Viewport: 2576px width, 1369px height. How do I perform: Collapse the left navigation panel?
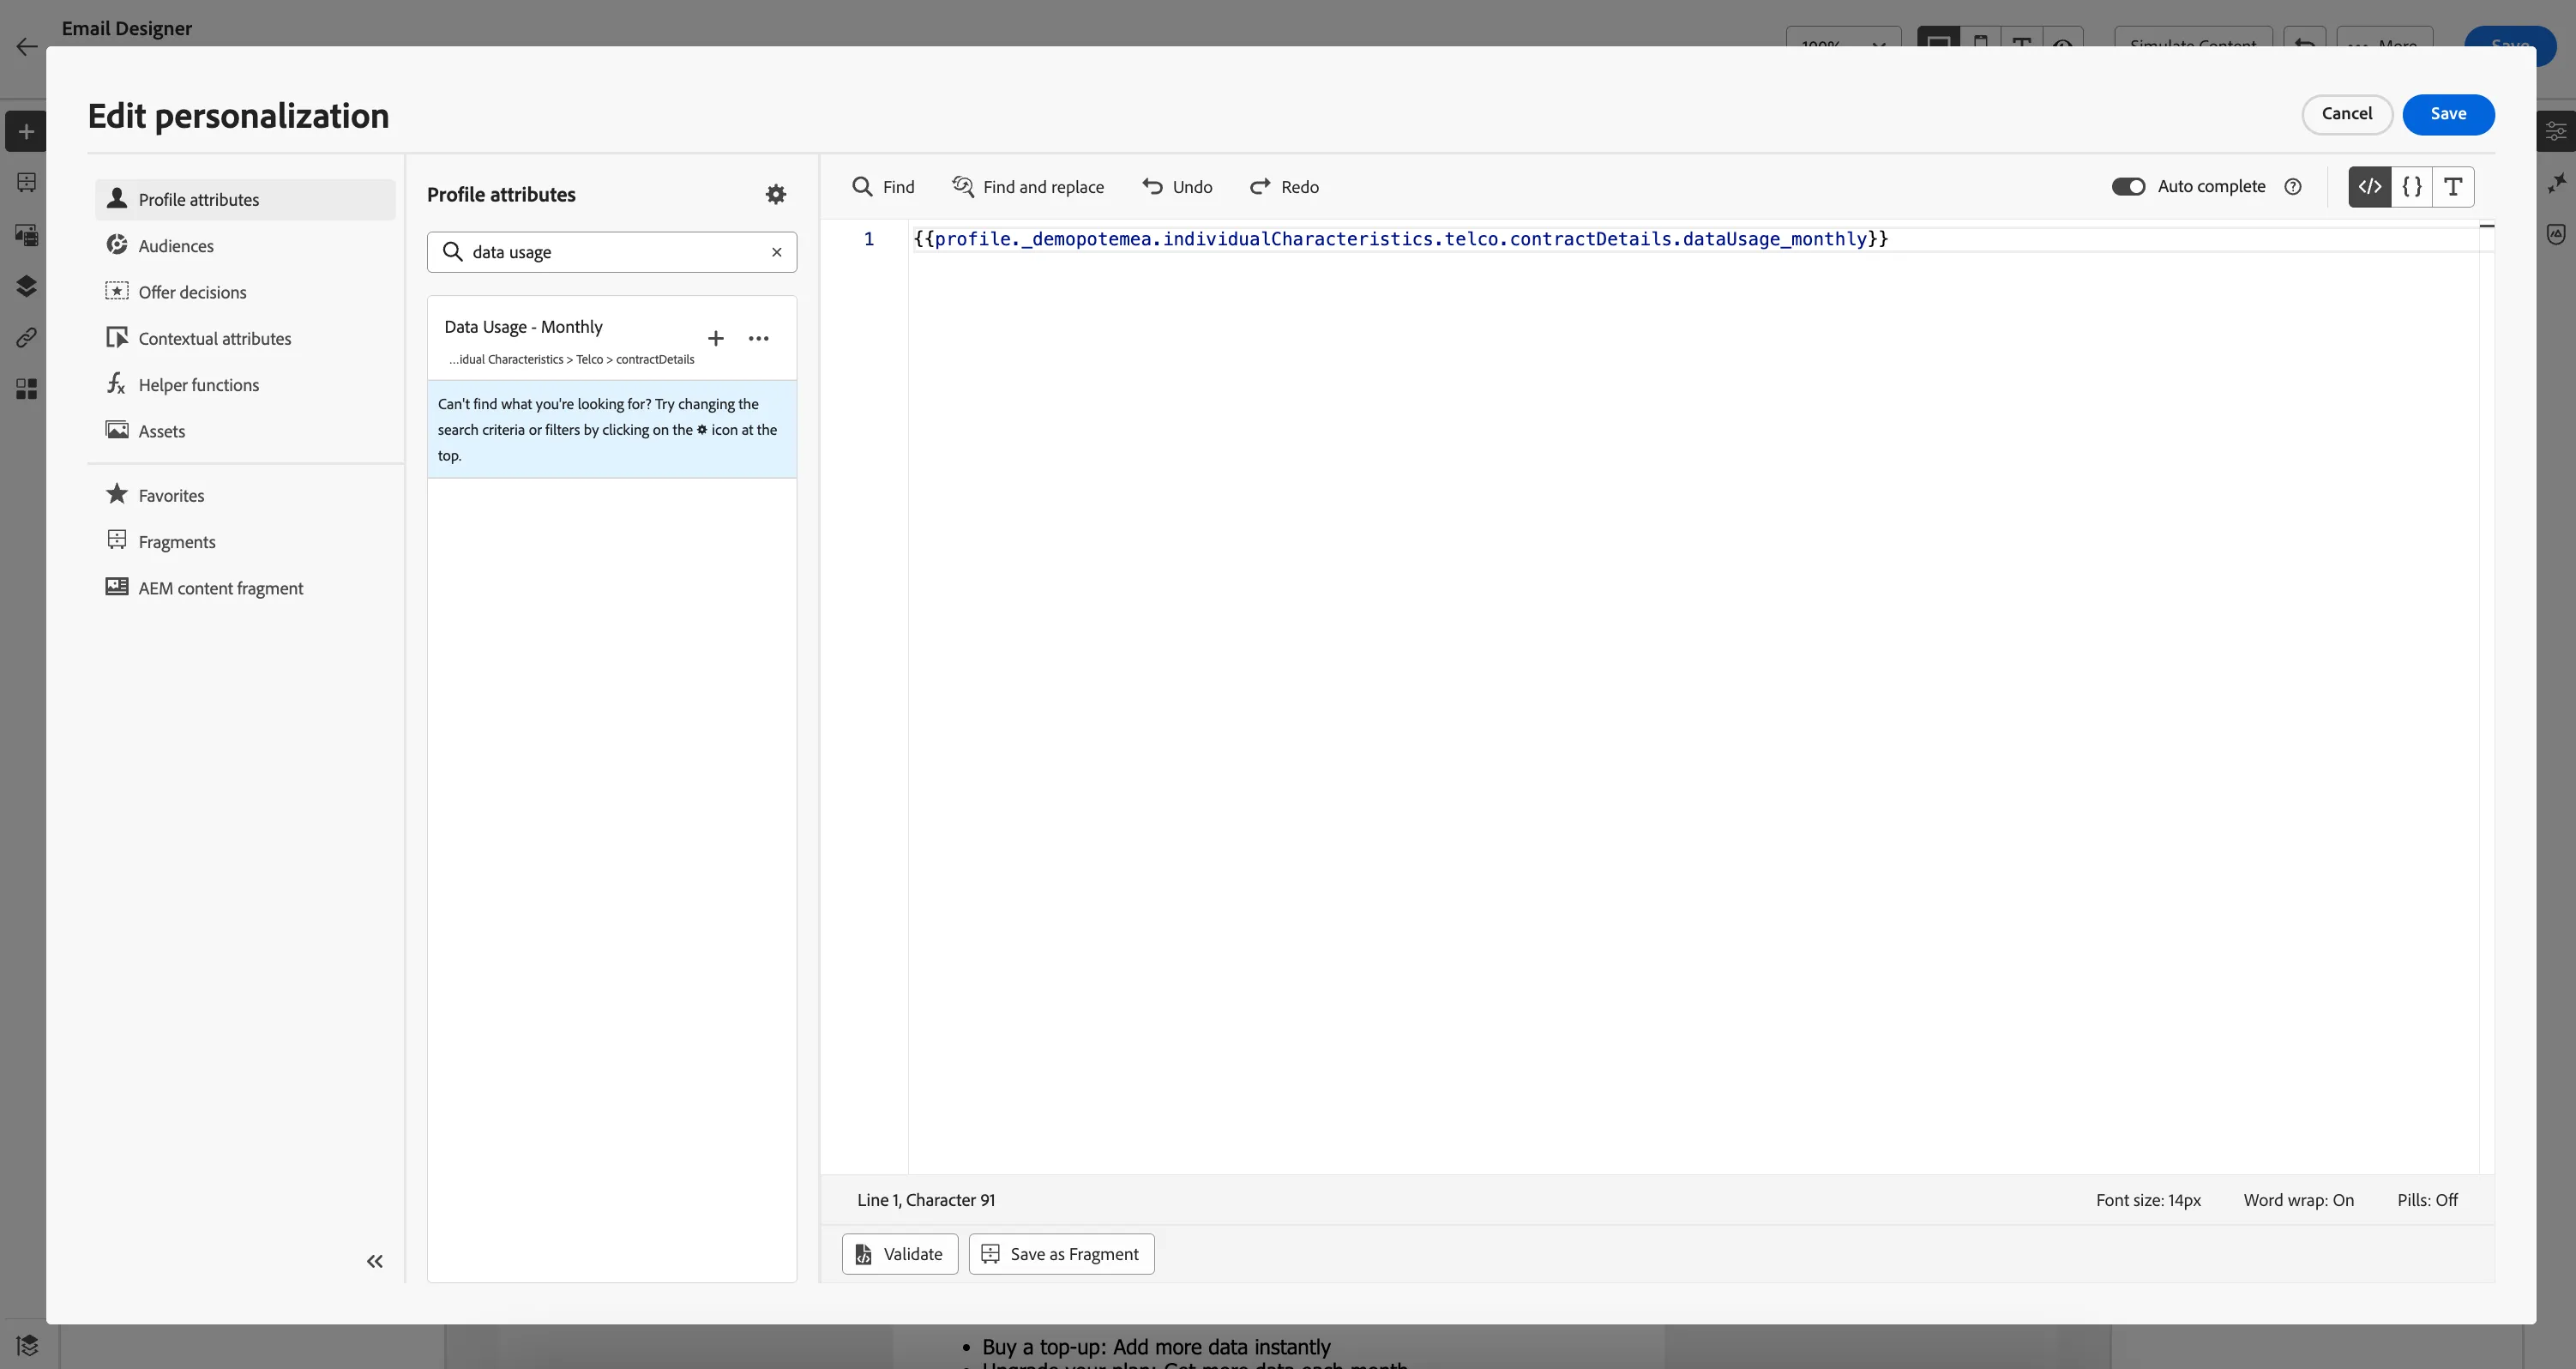[374, 1261]
